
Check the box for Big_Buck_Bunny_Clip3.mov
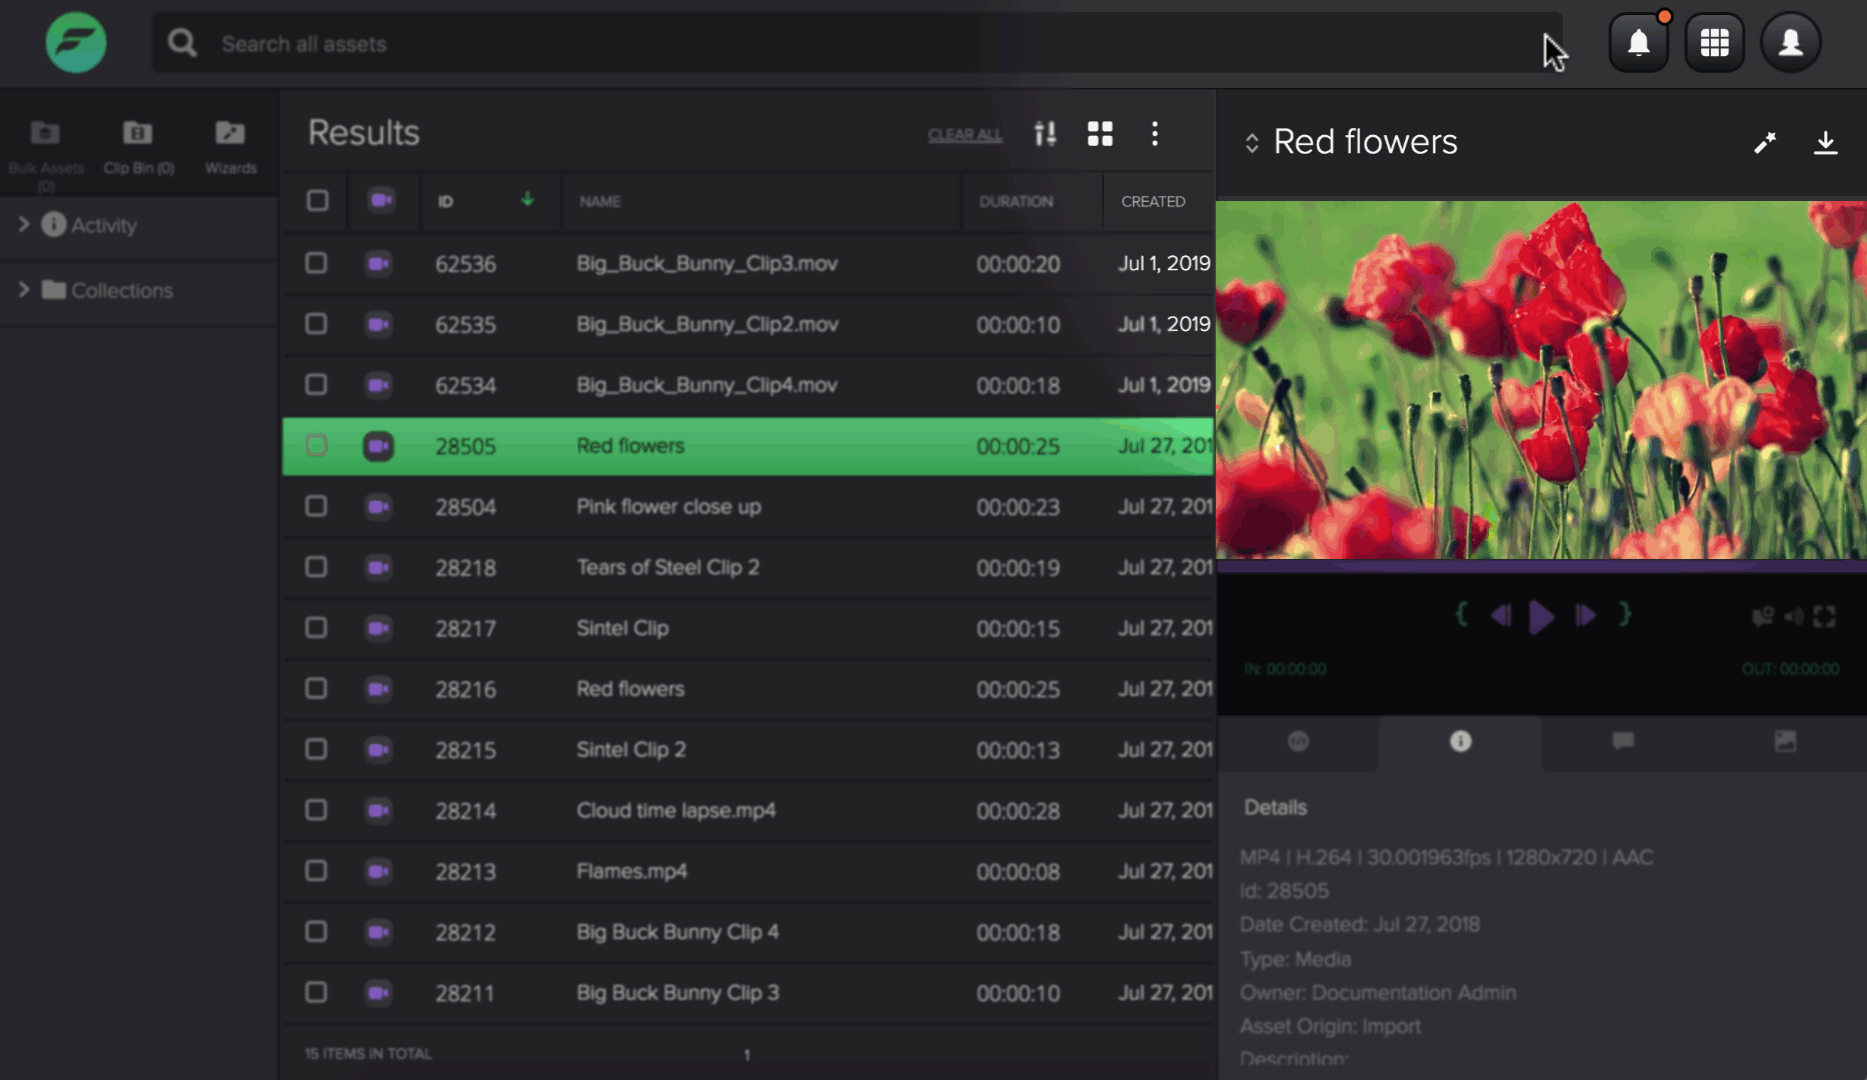pyautogui.click(x=316, y=263)
